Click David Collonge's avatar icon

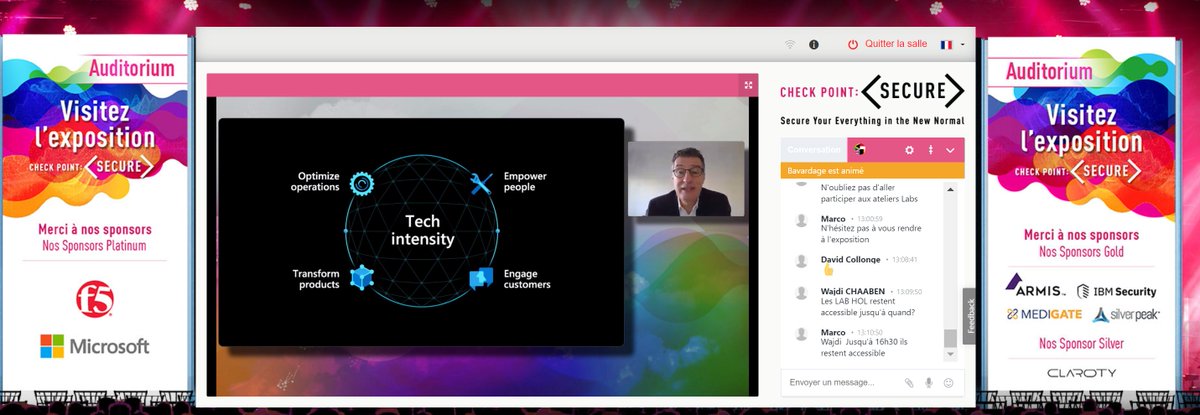[800, 261]
